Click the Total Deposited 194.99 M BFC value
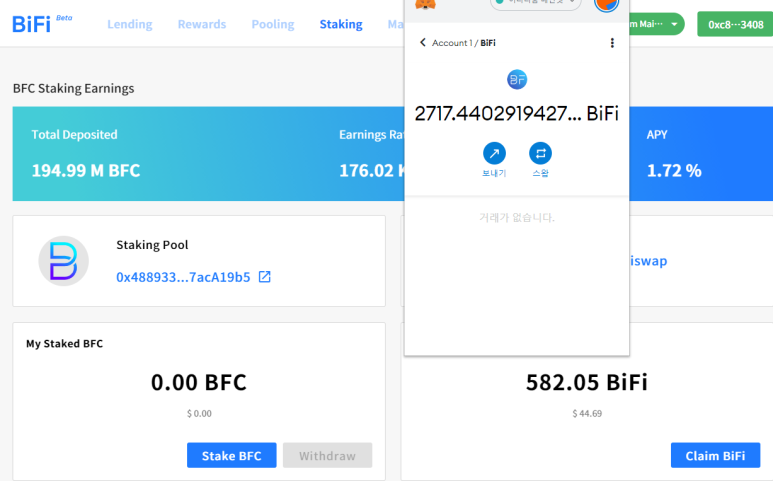Image resolution: width=773 pixels, height=481 pixels. click(86, 171)
